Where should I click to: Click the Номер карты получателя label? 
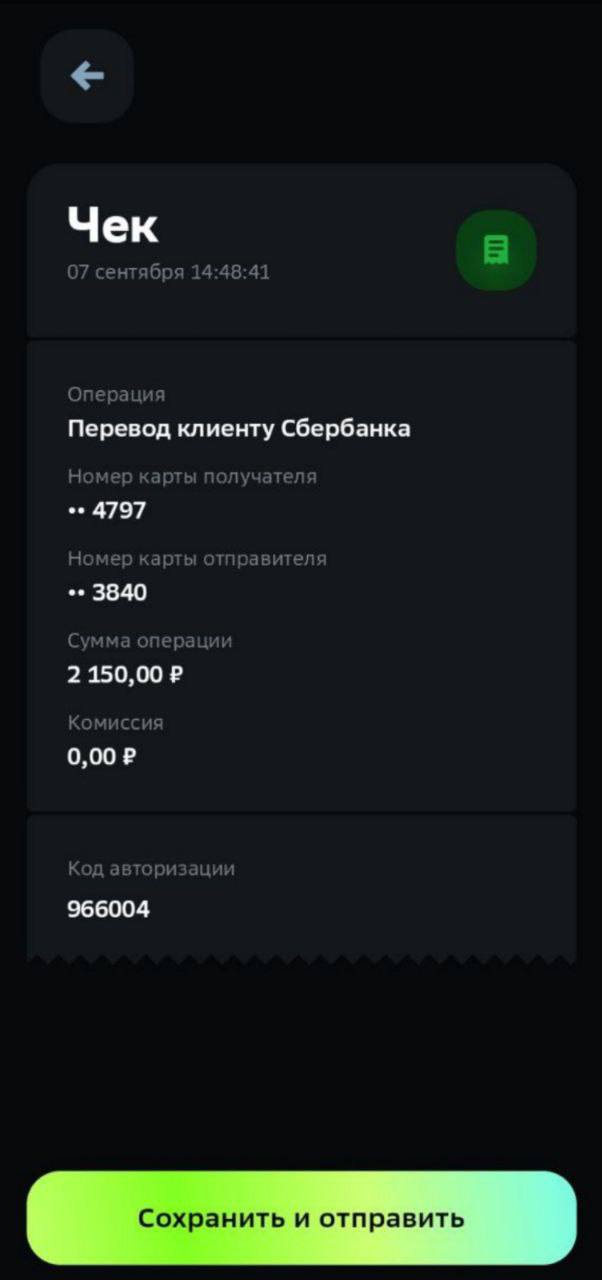pos(192,476)
